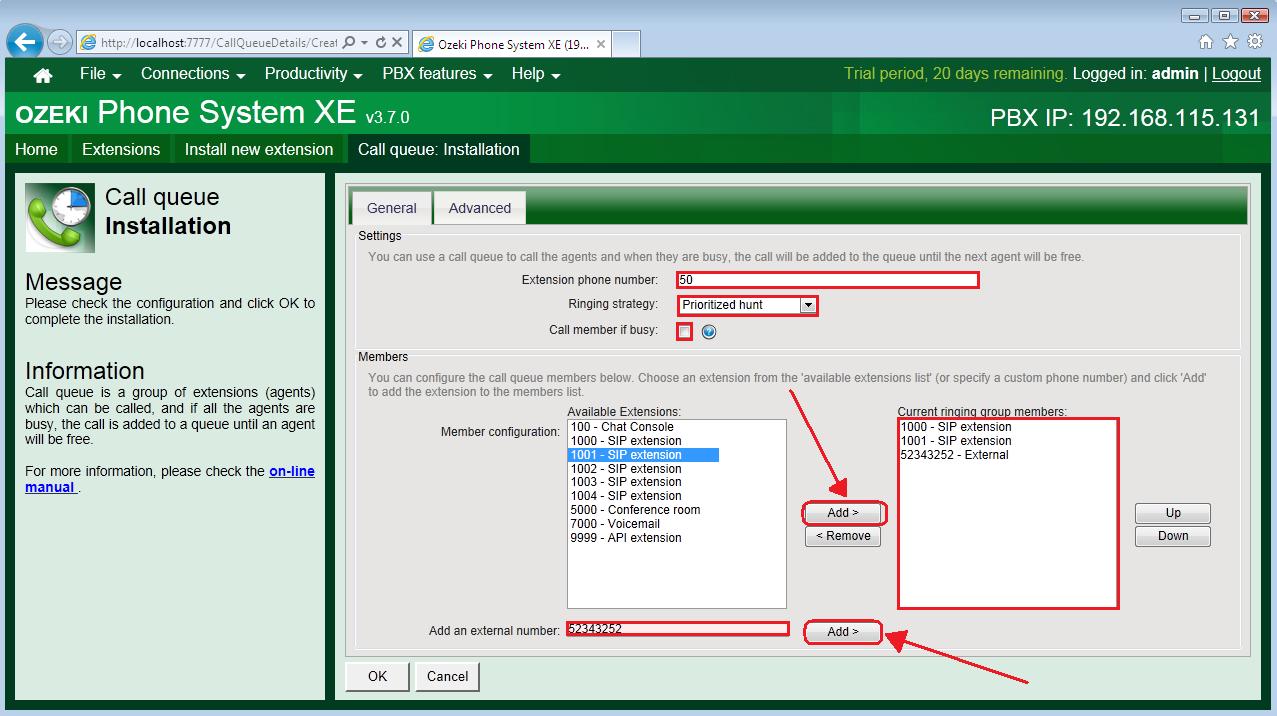Screen dimensions: 1277x716
Task: Click the Home house icon in green navigation bar
Action: [40, 74]
